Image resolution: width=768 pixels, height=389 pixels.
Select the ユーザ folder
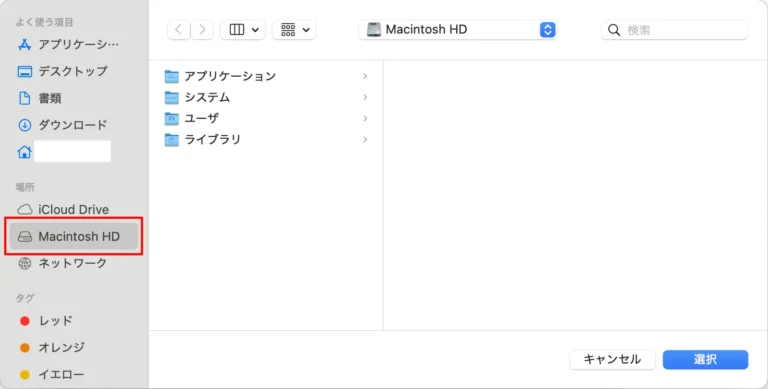point(267,119)
